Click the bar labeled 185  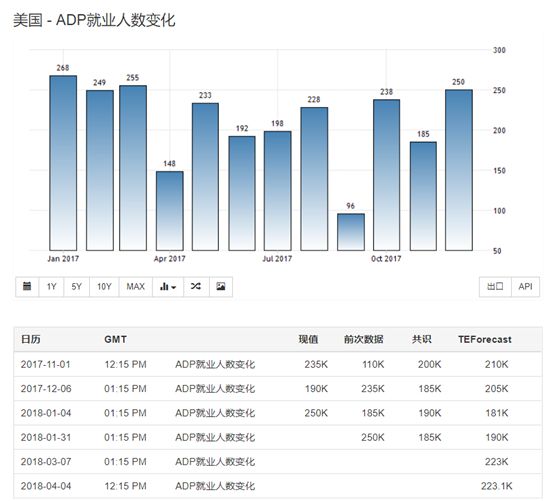click(x=423, y=196)
